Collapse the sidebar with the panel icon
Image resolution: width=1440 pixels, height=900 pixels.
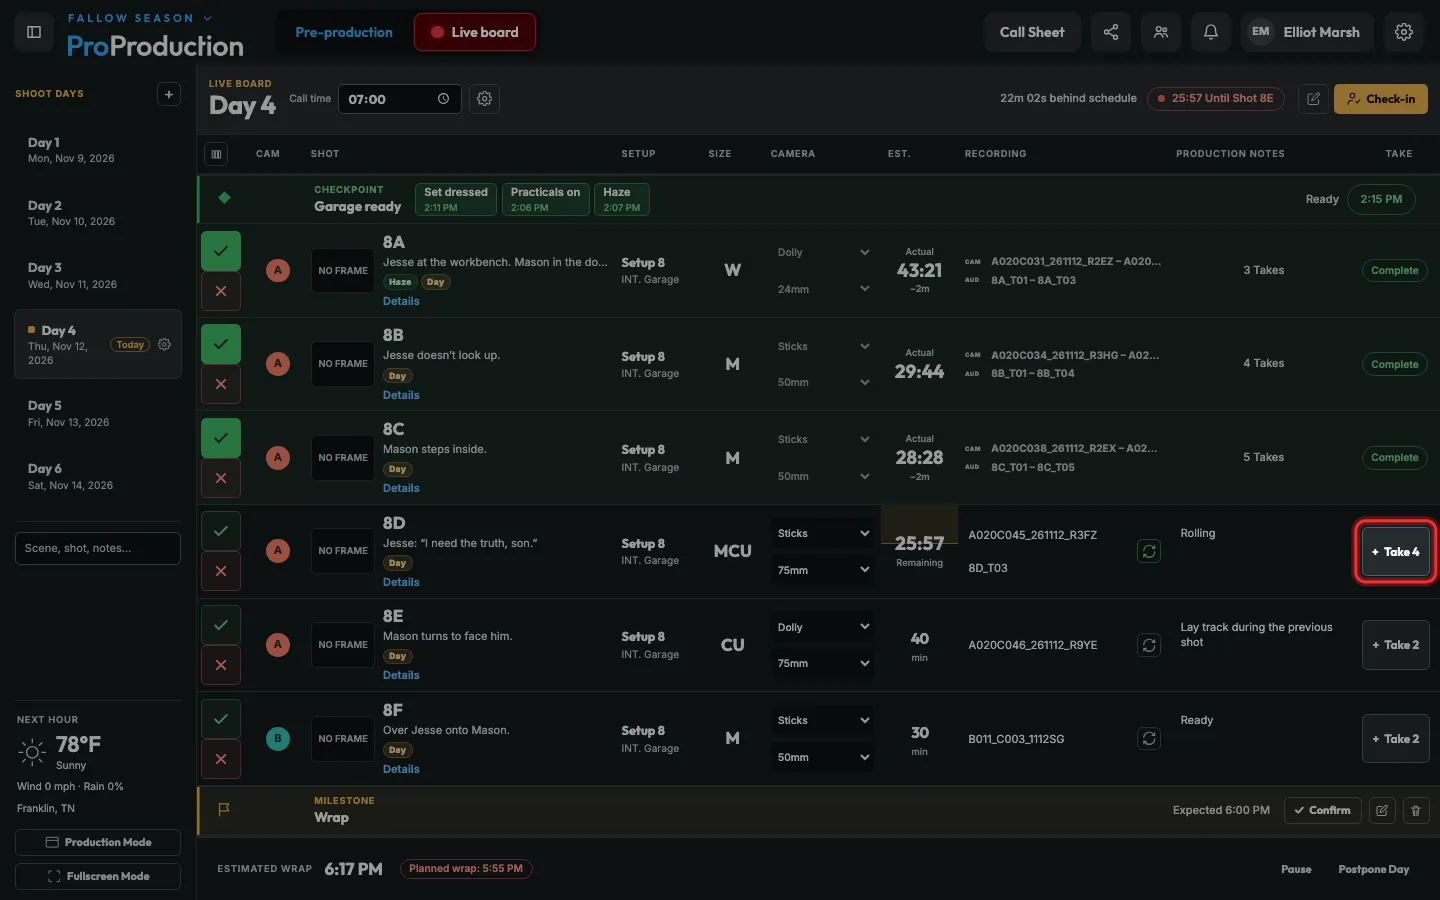33,32
